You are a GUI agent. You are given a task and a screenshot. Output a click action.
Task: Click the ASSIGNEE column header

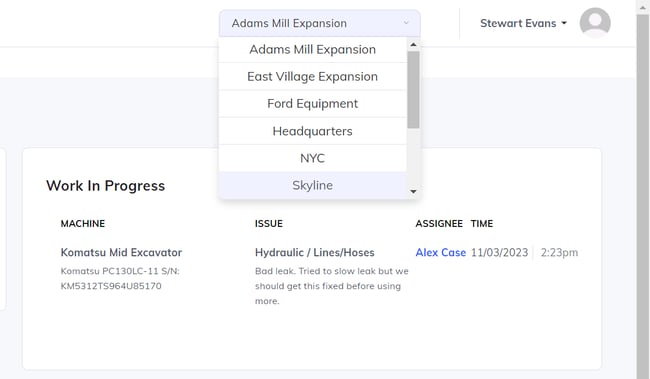439,224
